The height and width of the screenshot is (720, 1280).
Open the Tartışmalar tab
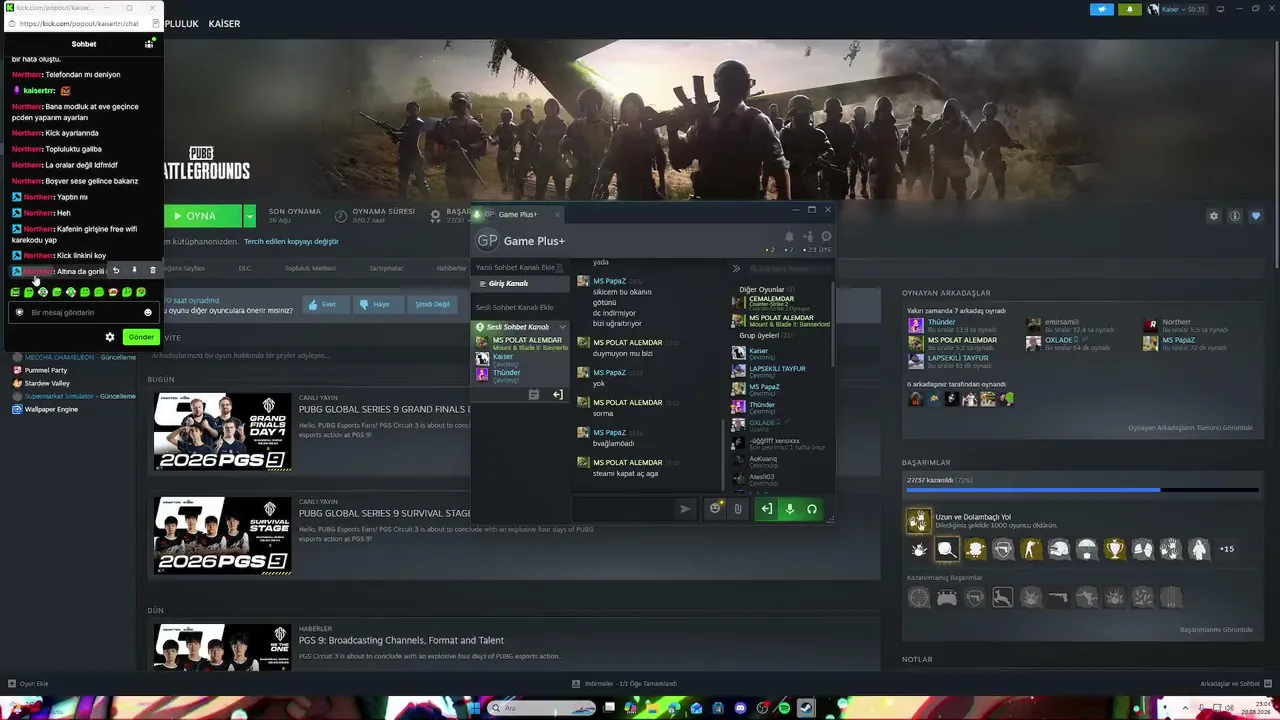click(386, 268)
